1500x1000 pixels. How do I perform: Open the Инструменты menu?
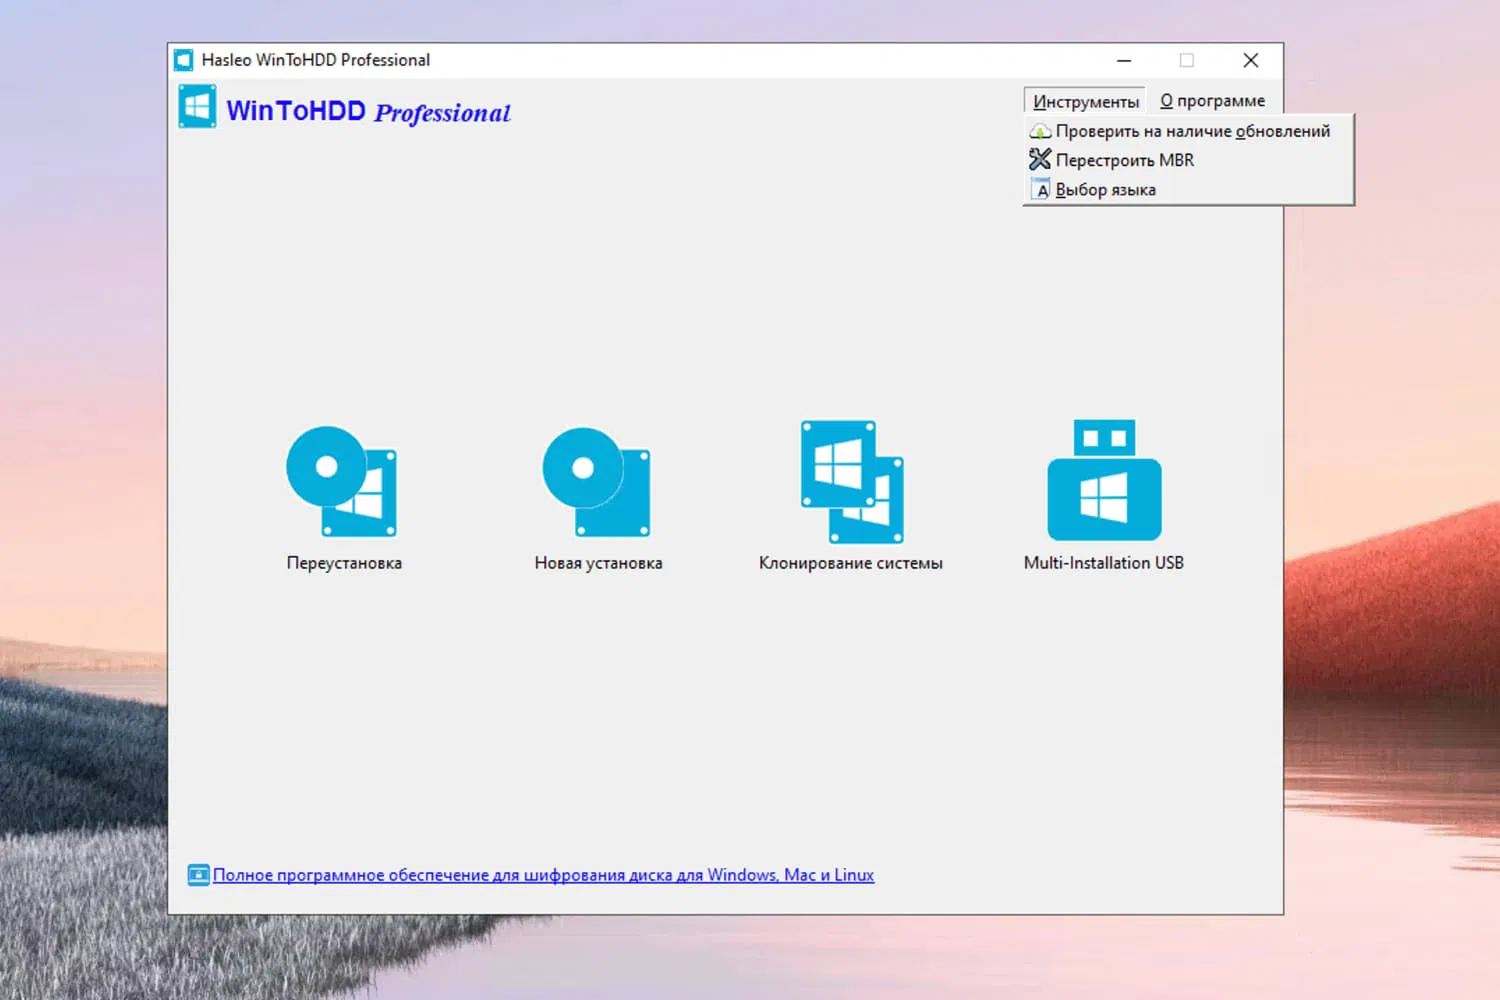[1084, 100]
